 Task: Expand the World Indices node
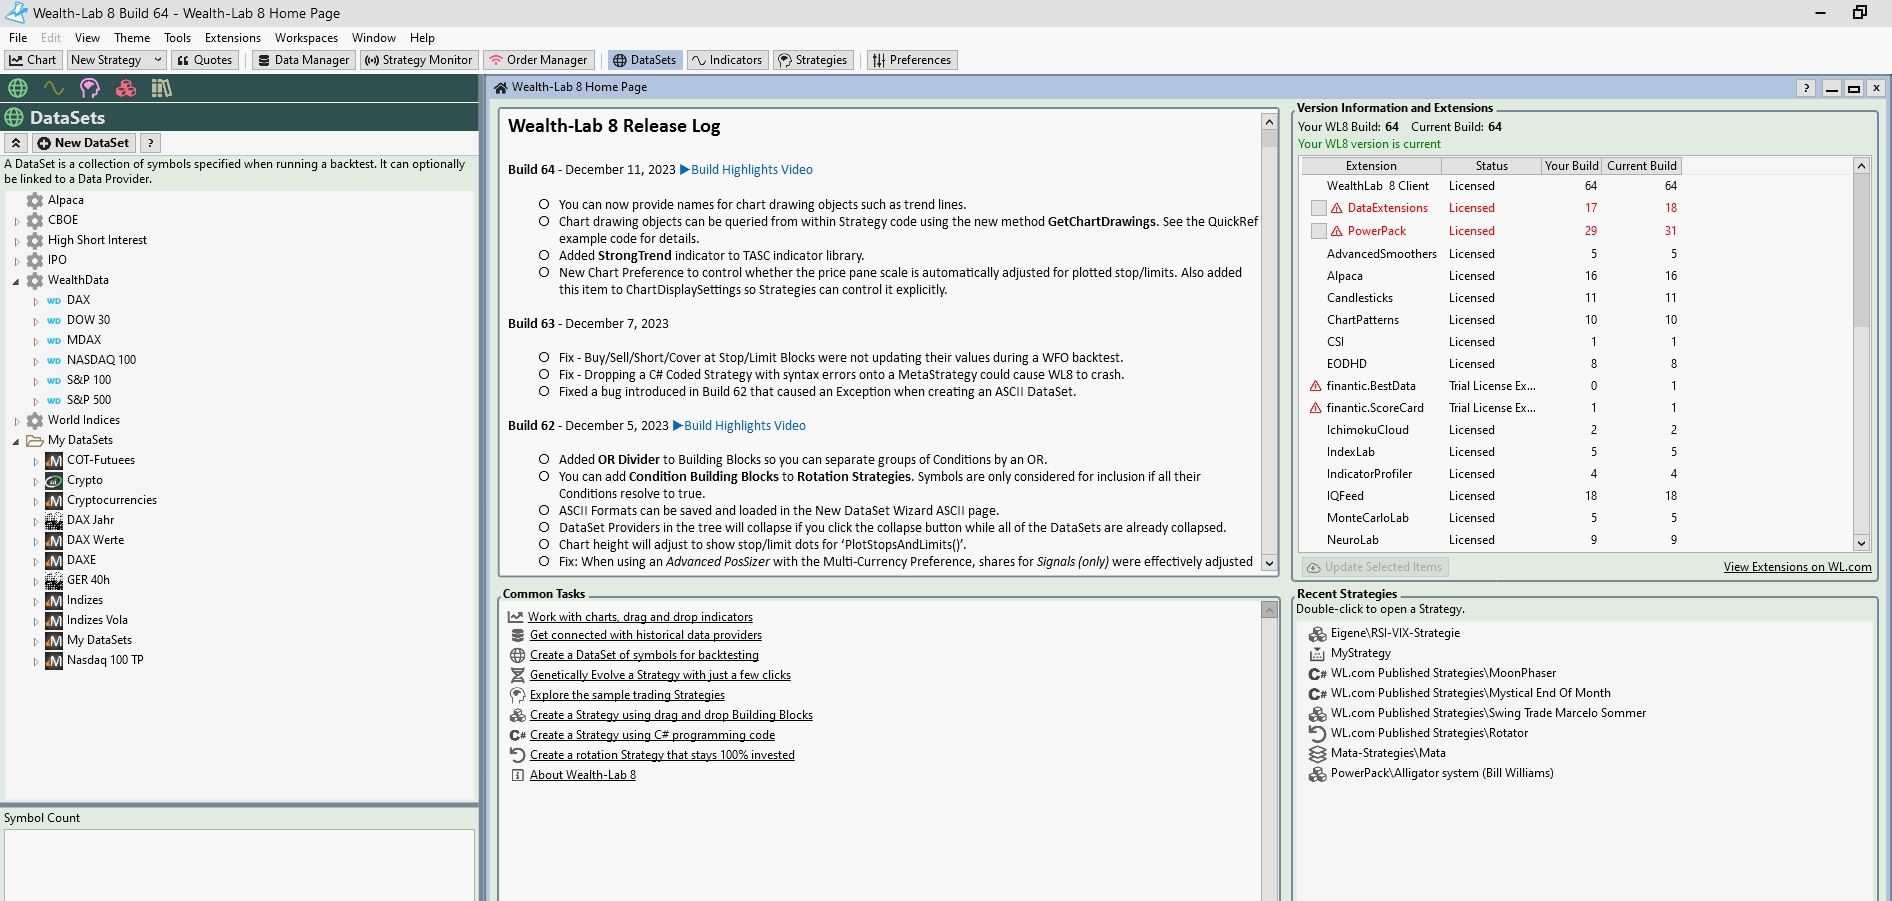pos(16,421)
